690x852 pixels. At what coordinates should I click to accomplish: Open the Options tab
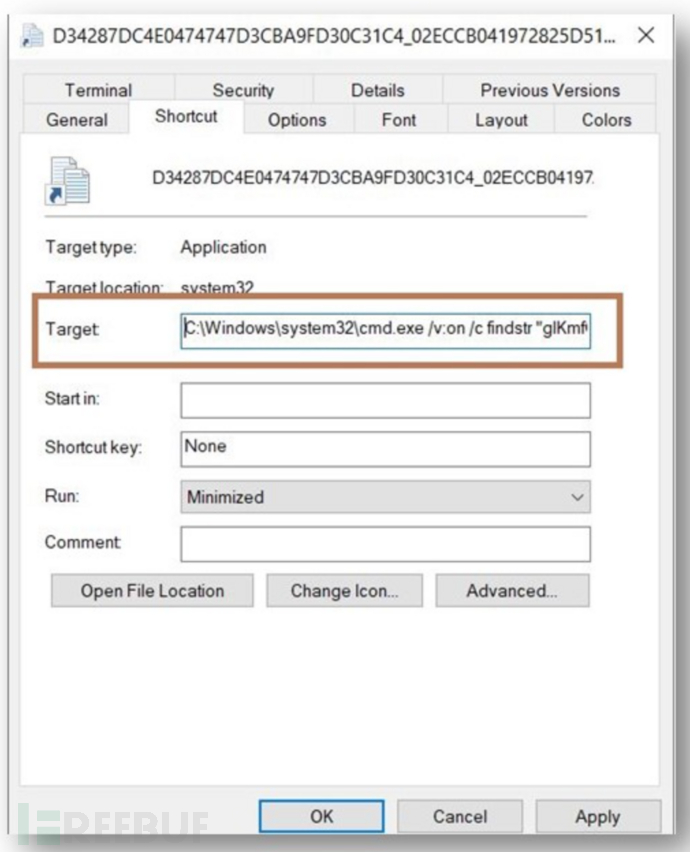[x=297, y=120]
